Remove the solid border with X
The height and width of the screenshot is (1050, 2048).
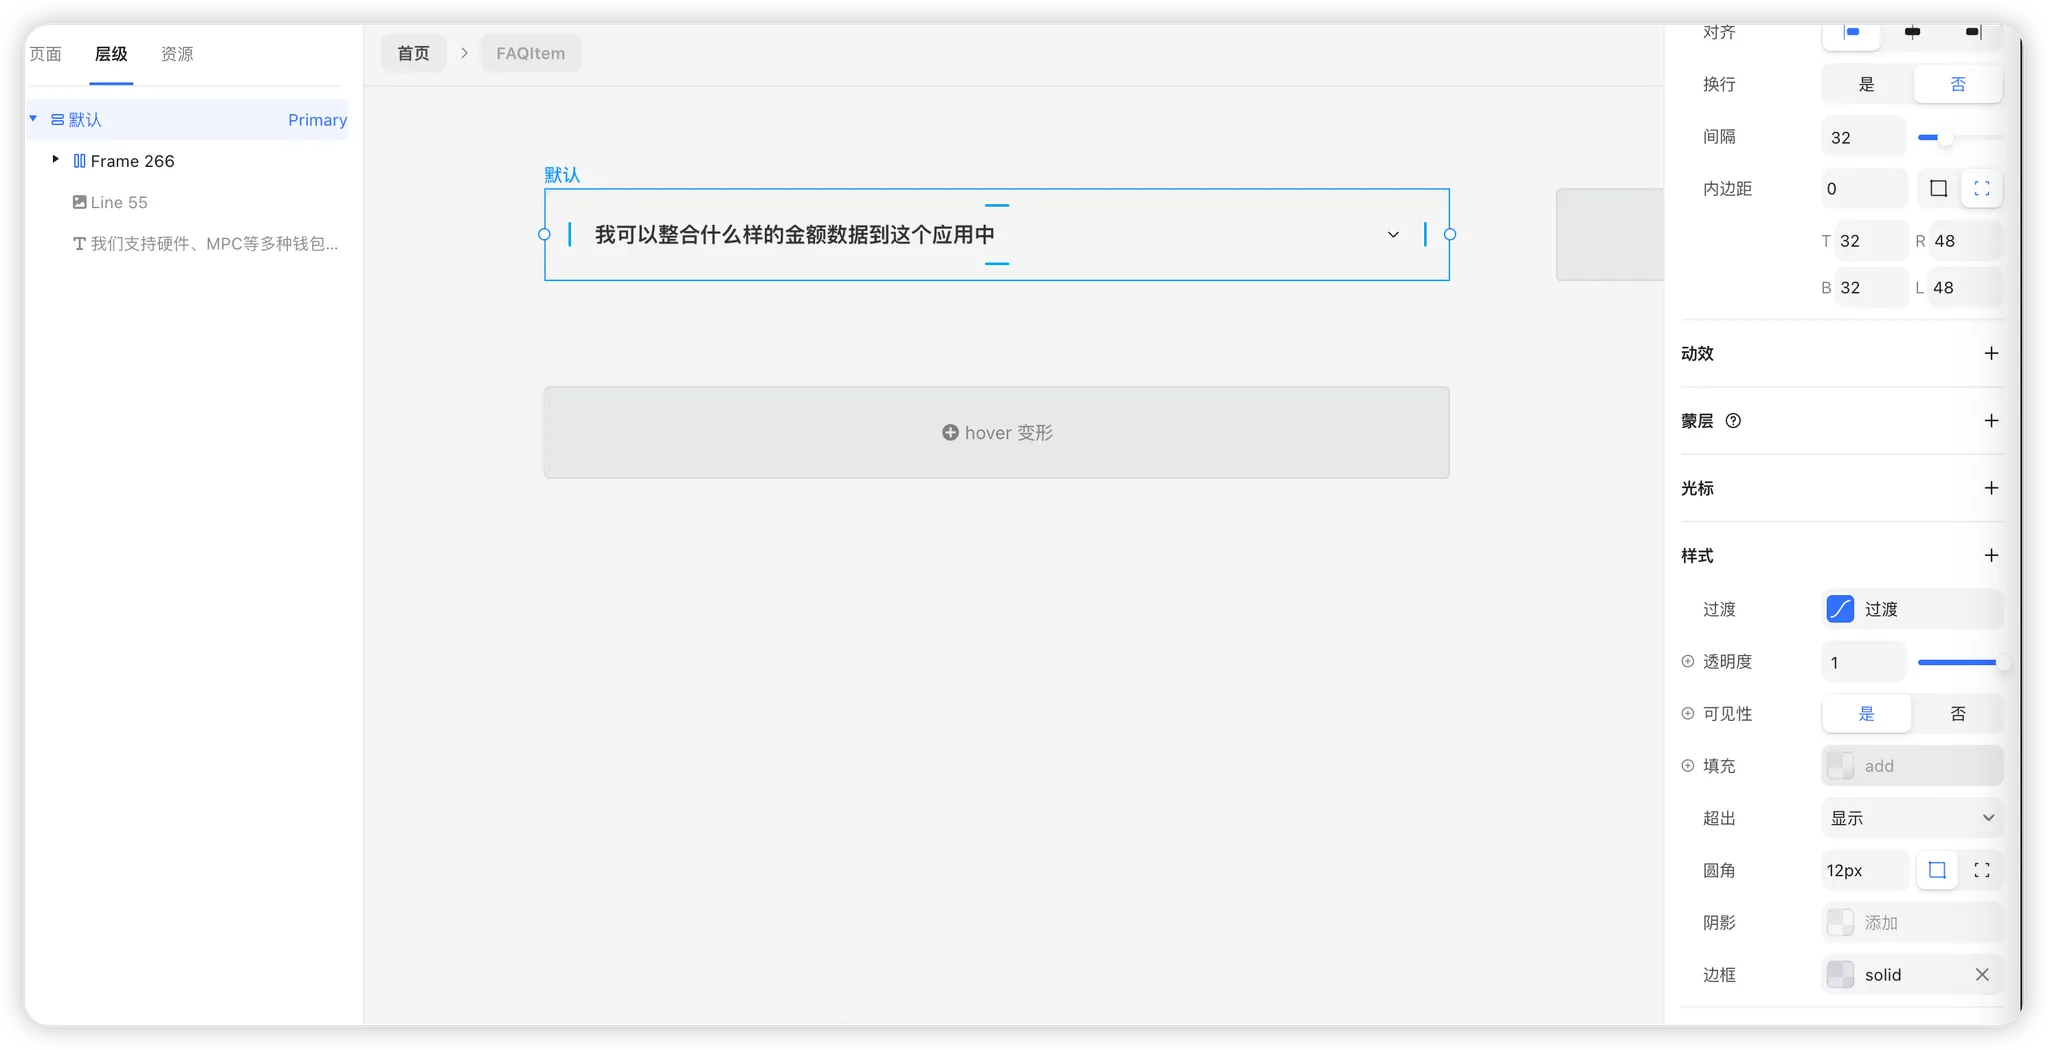[x=1981, y=975]
